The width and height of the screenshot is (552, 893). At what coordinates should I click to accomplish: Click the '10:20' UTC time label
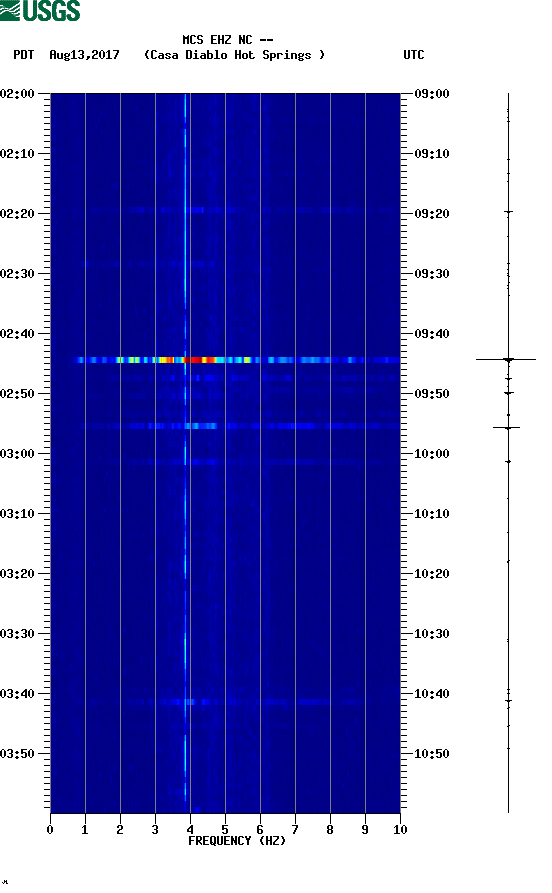click(x=432, y=574)
